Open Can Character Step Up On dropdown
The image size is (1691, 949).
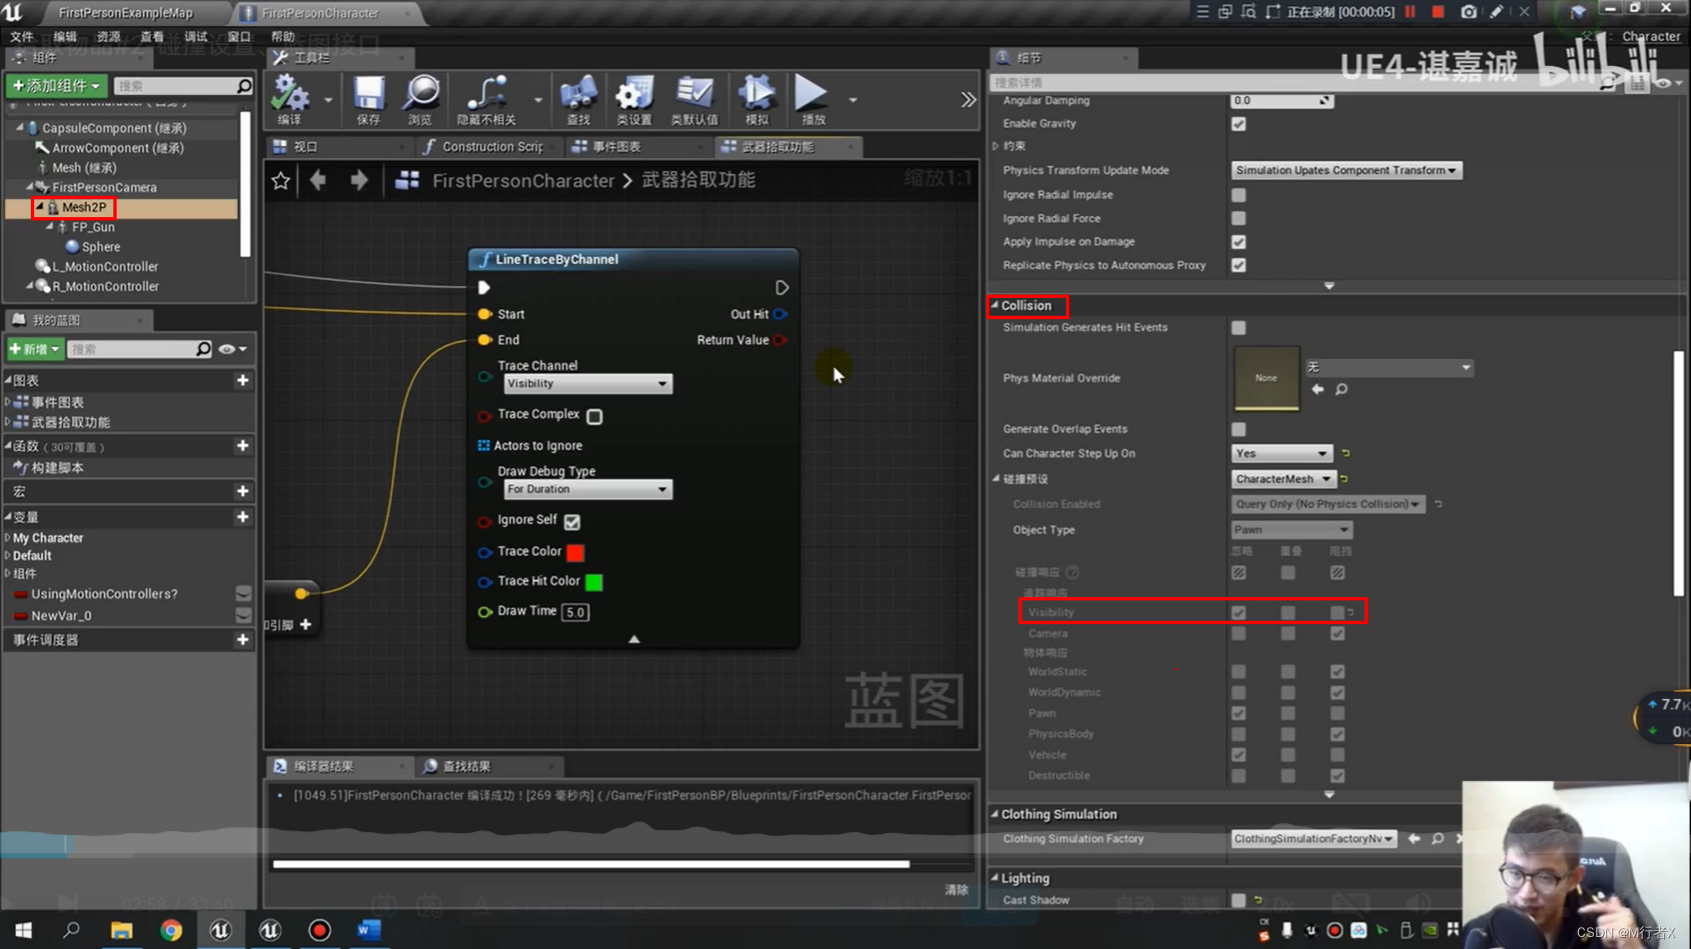(1282, 453)
